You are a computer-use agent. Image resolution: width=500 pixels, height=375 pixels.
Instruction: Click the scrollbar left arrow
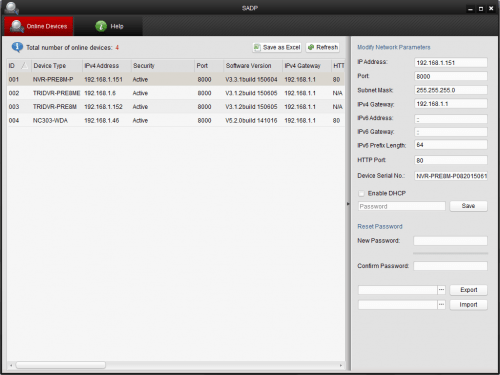[11, 366]
